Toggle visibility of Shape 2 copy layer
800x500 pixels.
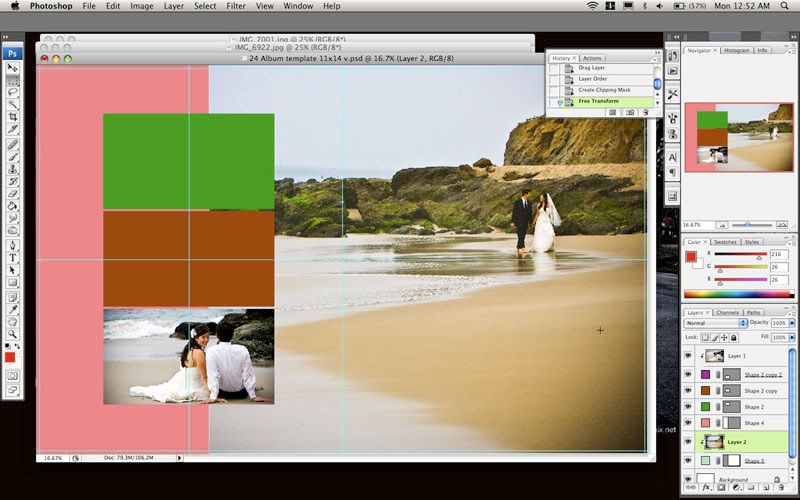(688, 390)
